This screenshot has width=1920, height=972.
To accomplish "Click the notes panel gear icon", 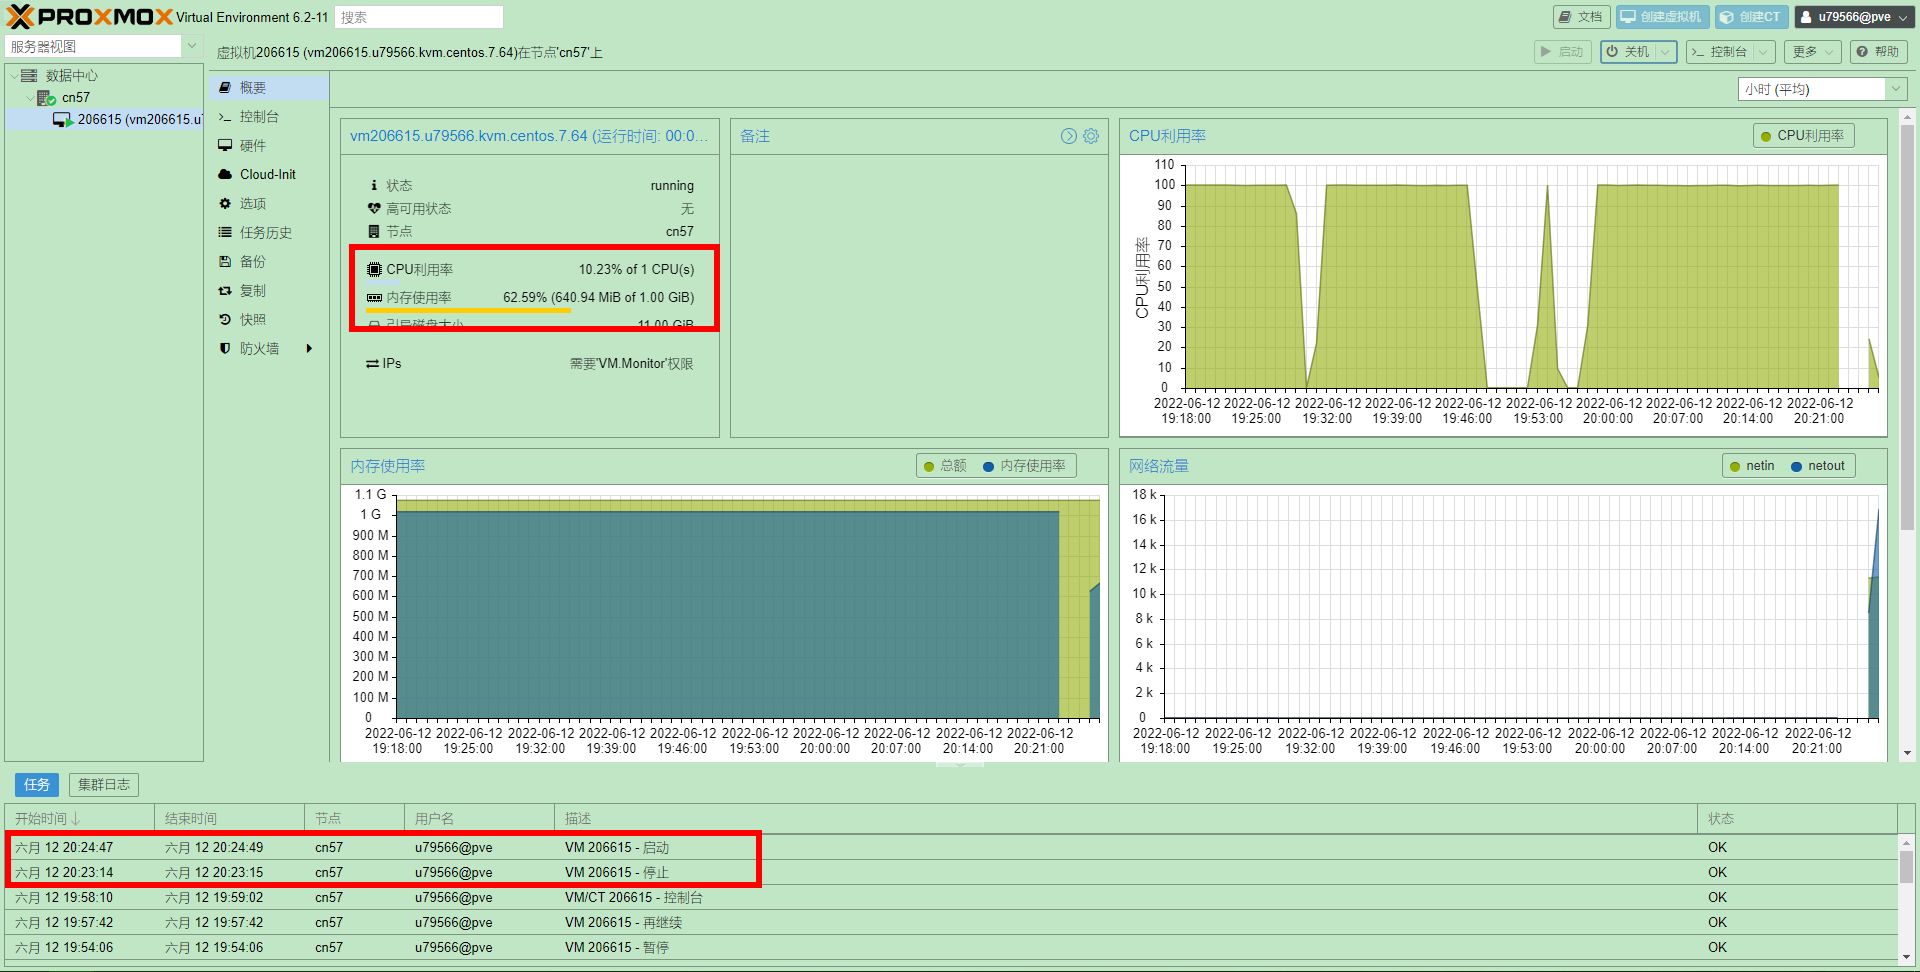I will point(1091,136).
